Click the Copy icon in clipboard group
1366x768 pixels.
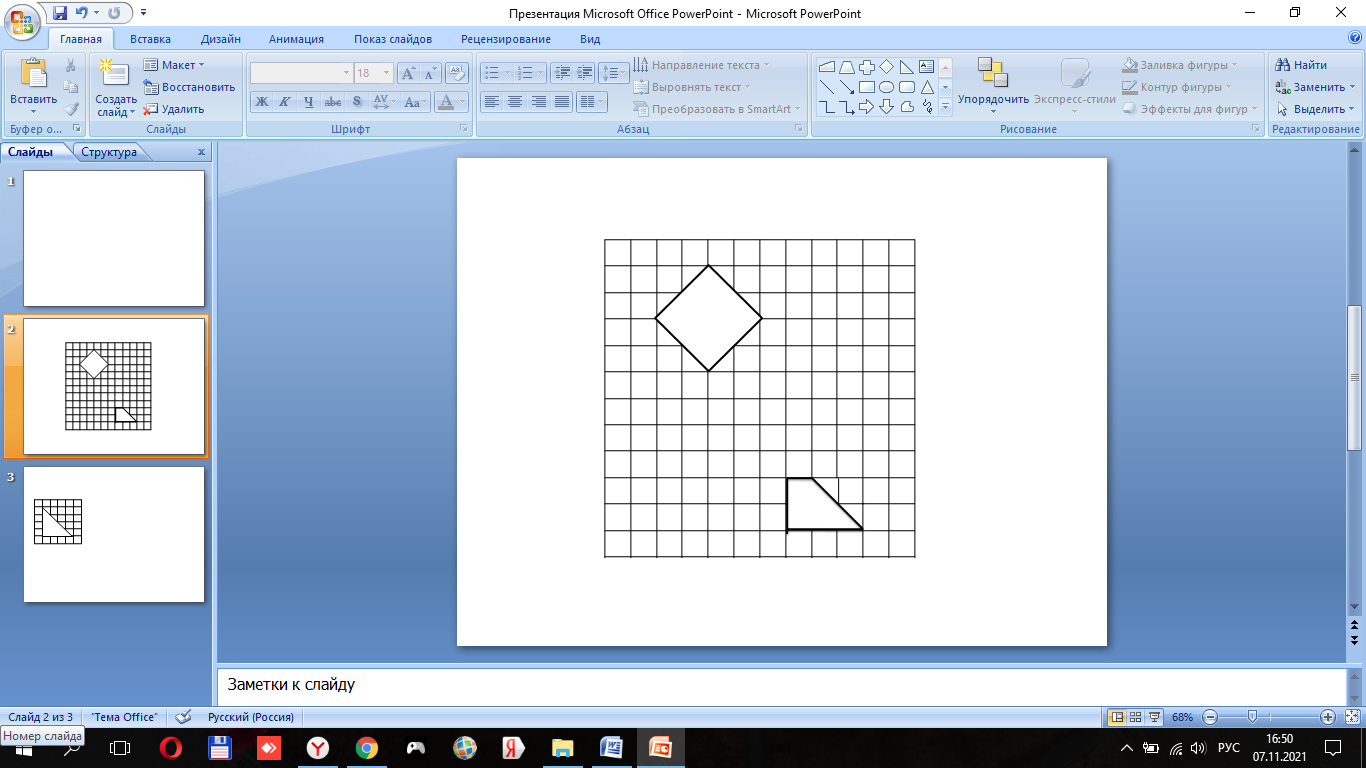tap(71, 87)
